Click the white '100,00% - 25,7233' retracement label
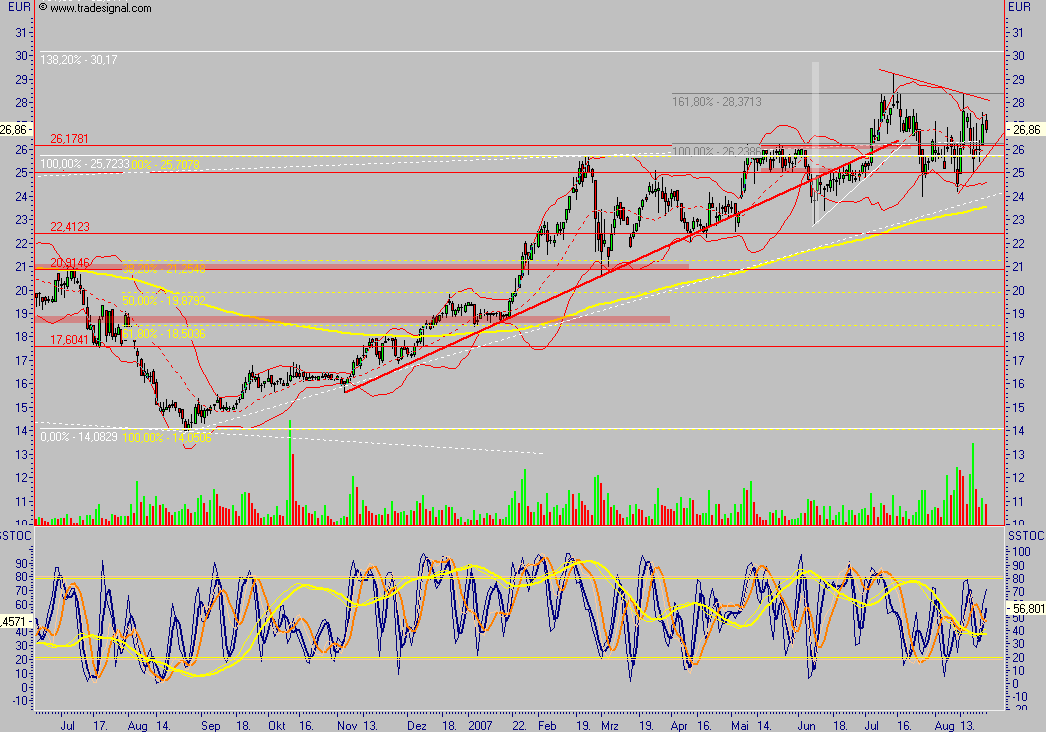This screenshot has height=732, width=1046. [x=84, y=164]
